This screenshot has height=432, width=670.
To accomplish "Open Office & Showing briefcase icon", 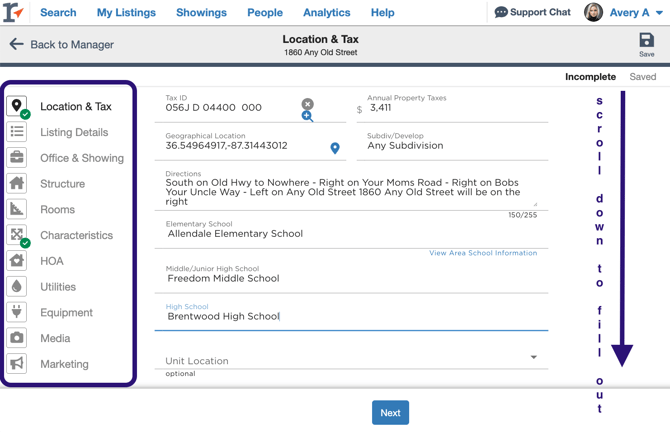I will pyautogui.click(x=17, y=158).
